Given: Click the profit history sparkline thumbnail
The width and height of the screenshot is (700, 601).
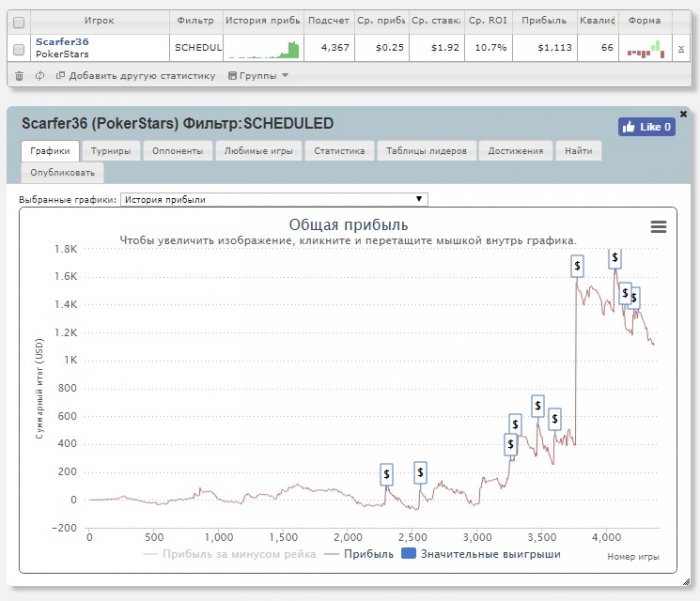Looking at the screenshot, I should pos(263,49).
